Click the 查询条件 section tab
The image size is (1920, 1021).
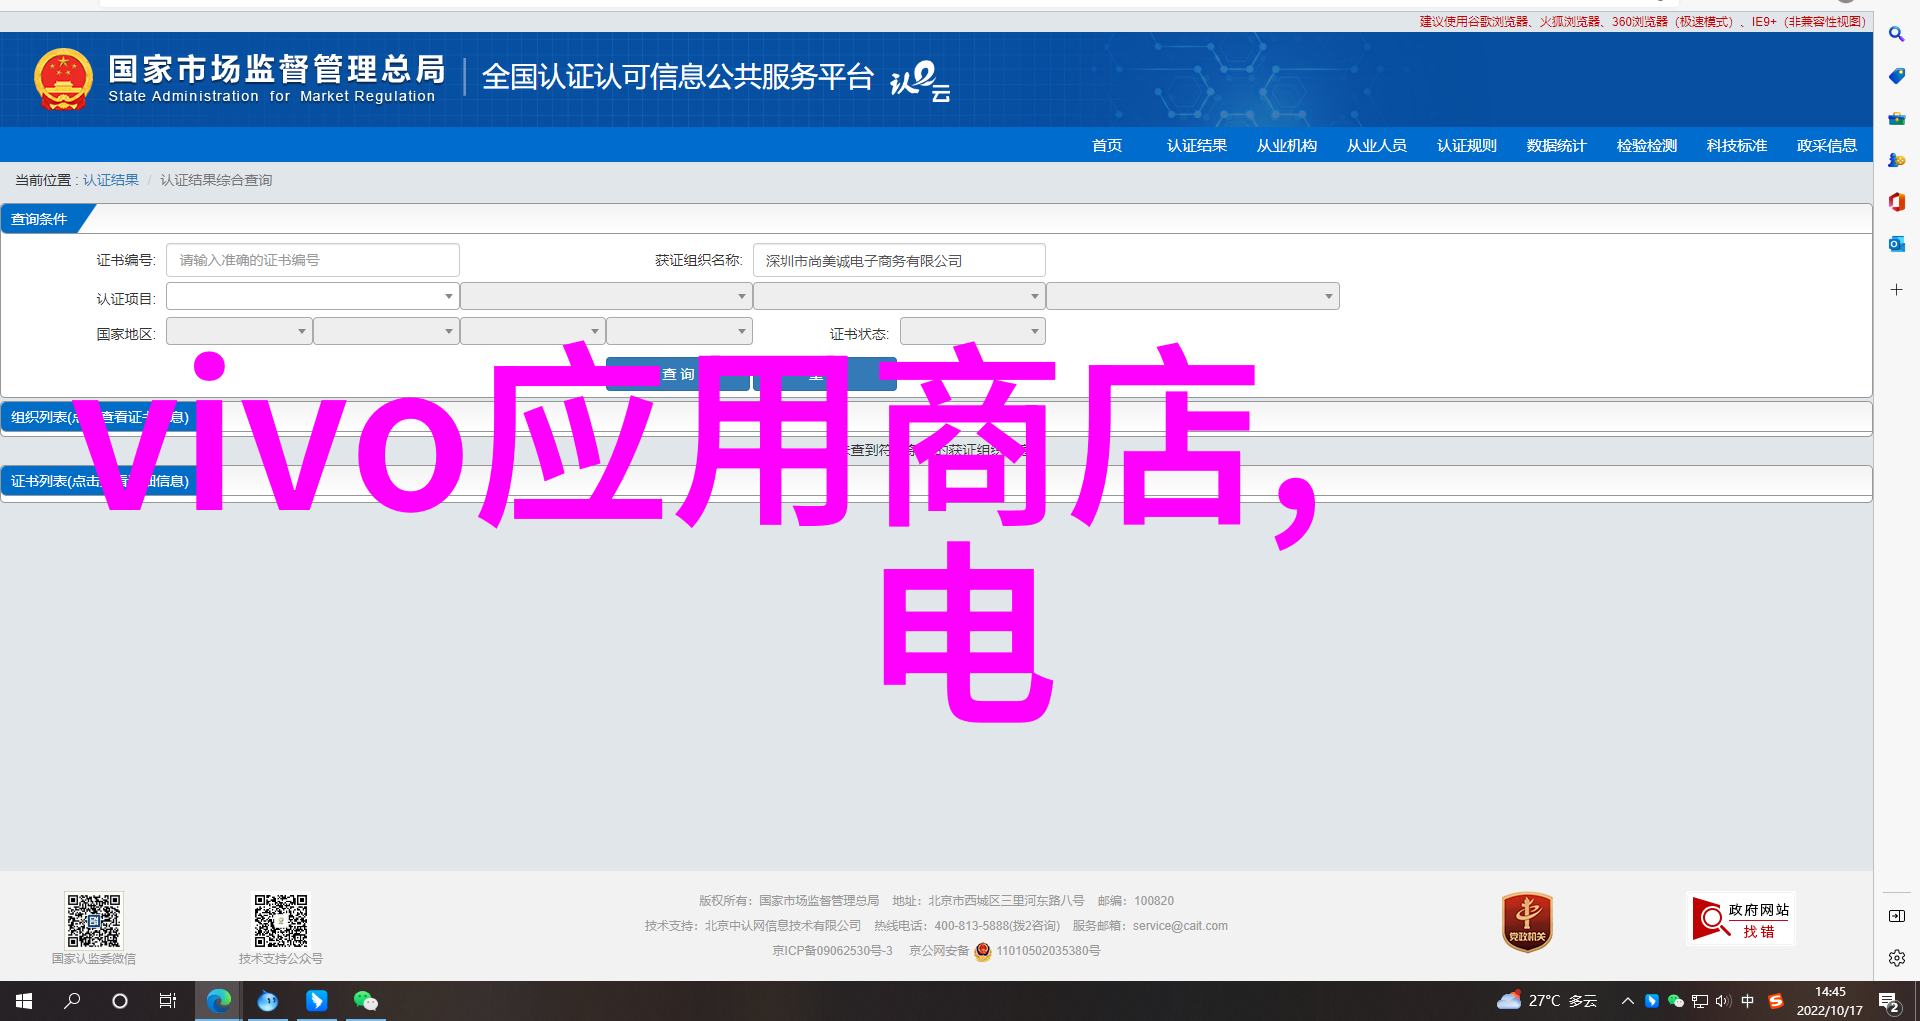tap(40, 219)
